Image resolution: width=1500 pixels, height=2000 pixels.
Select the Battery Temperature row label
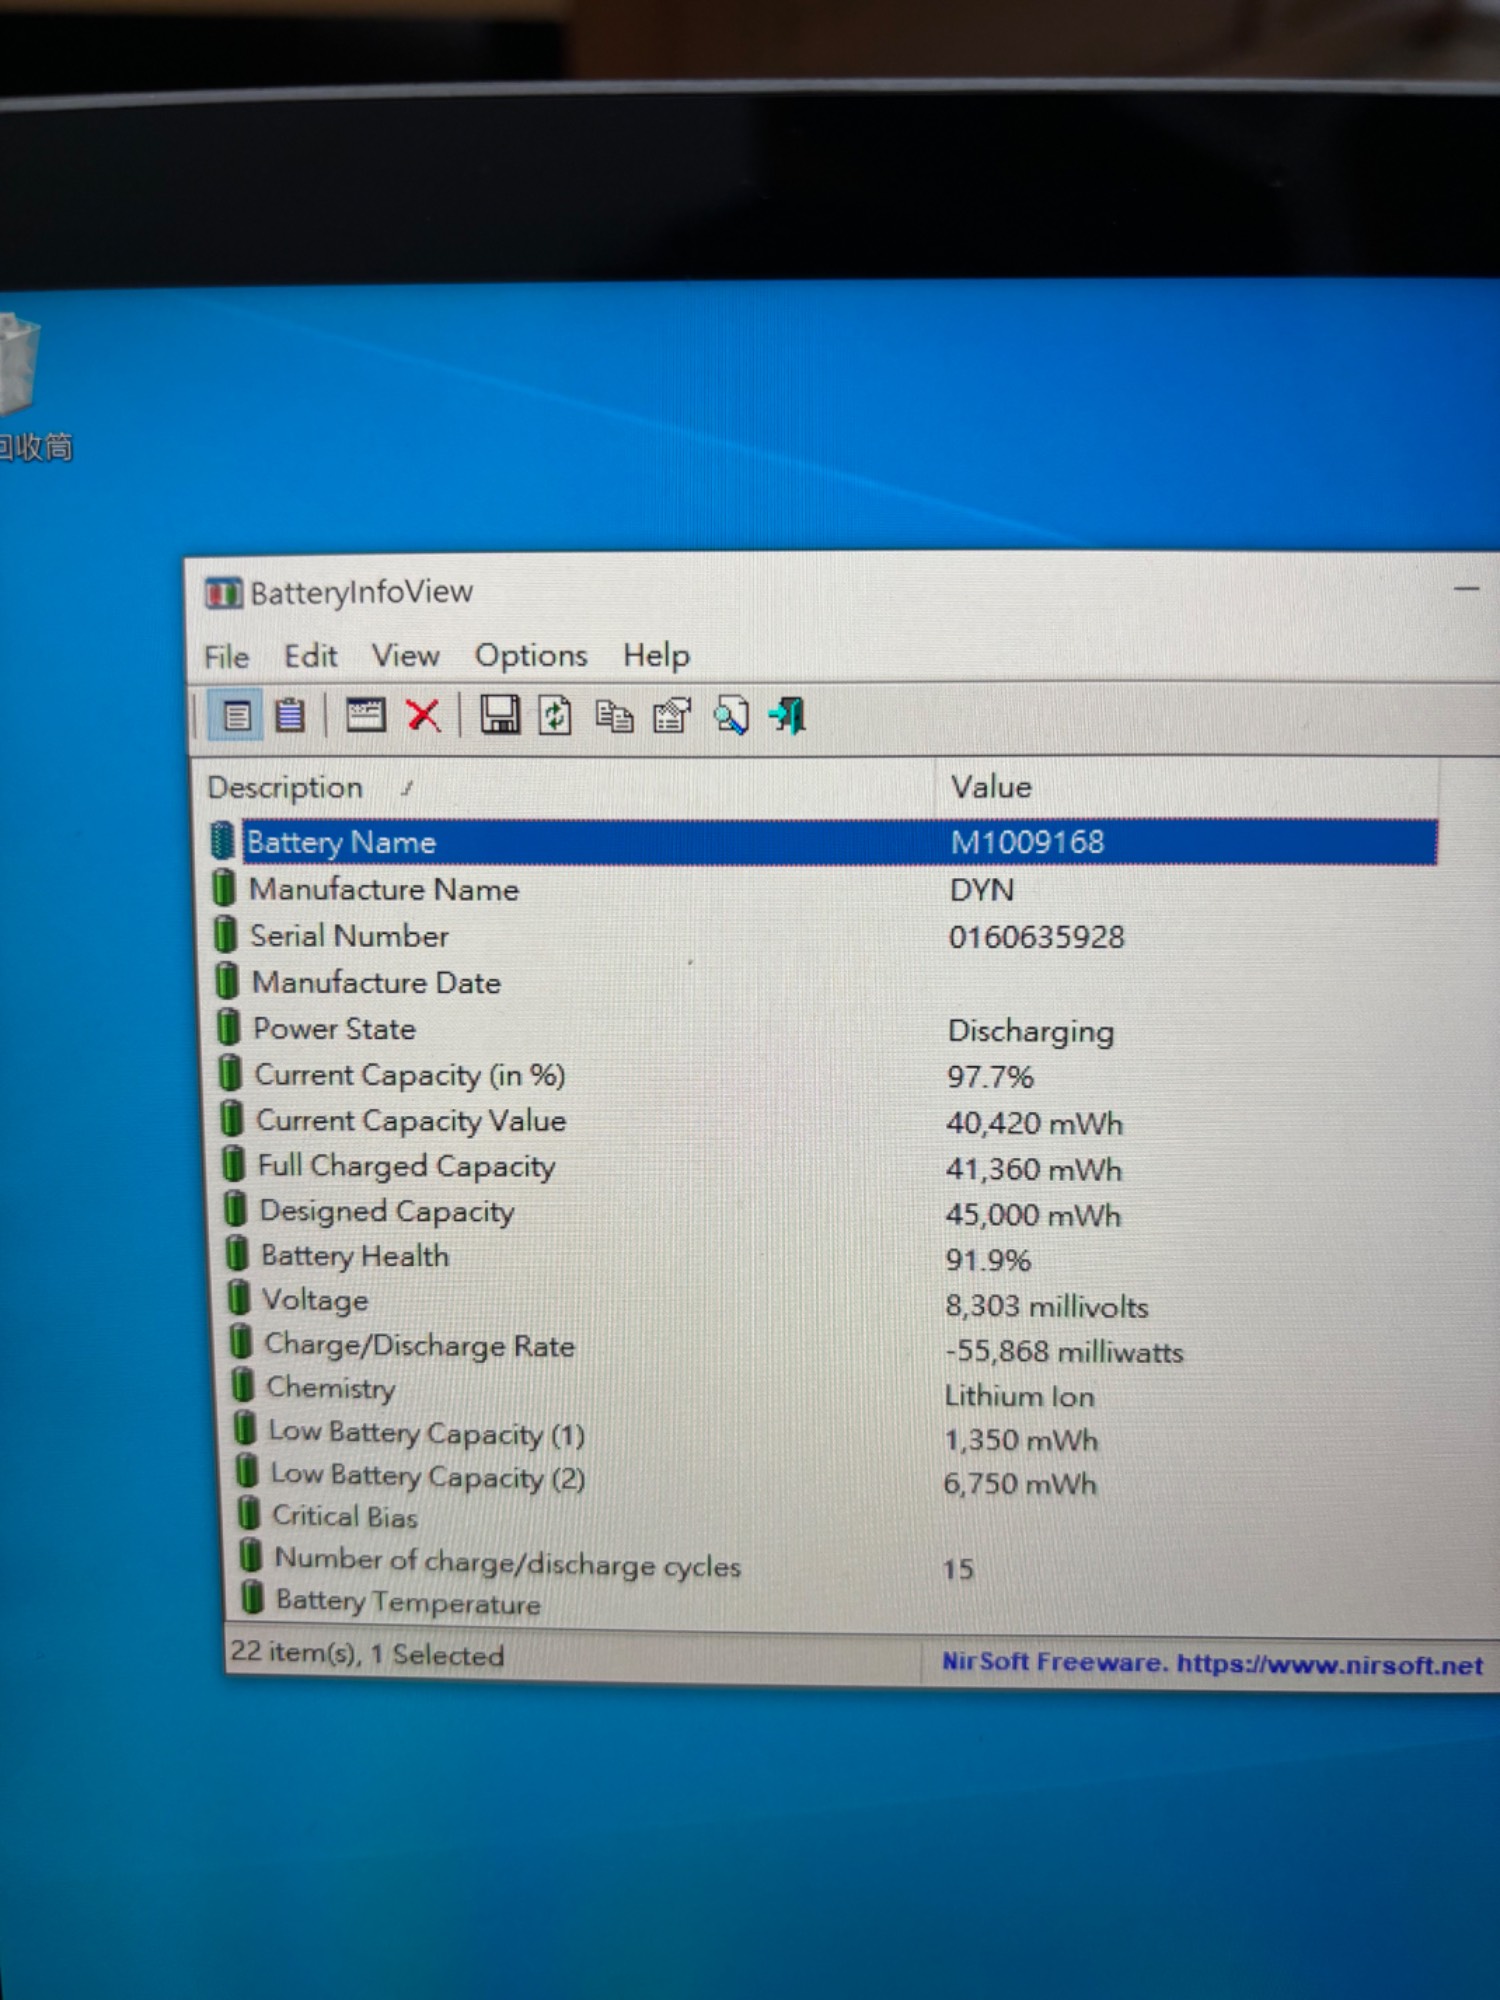click(408, 1602)
